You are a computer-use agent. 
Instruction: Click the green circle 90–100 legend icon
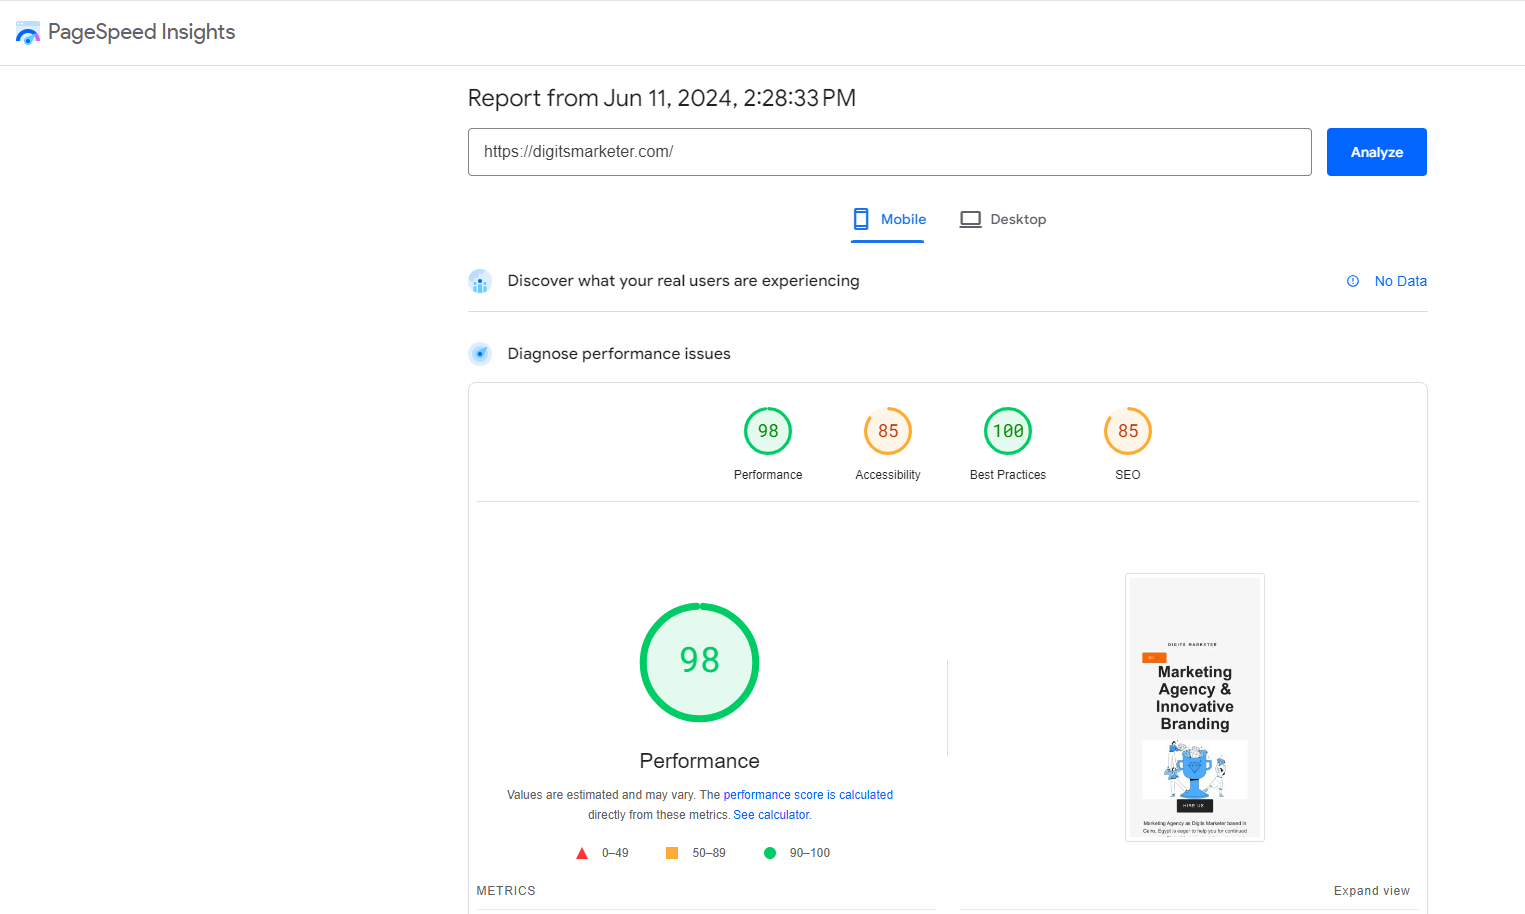(770, 853)
